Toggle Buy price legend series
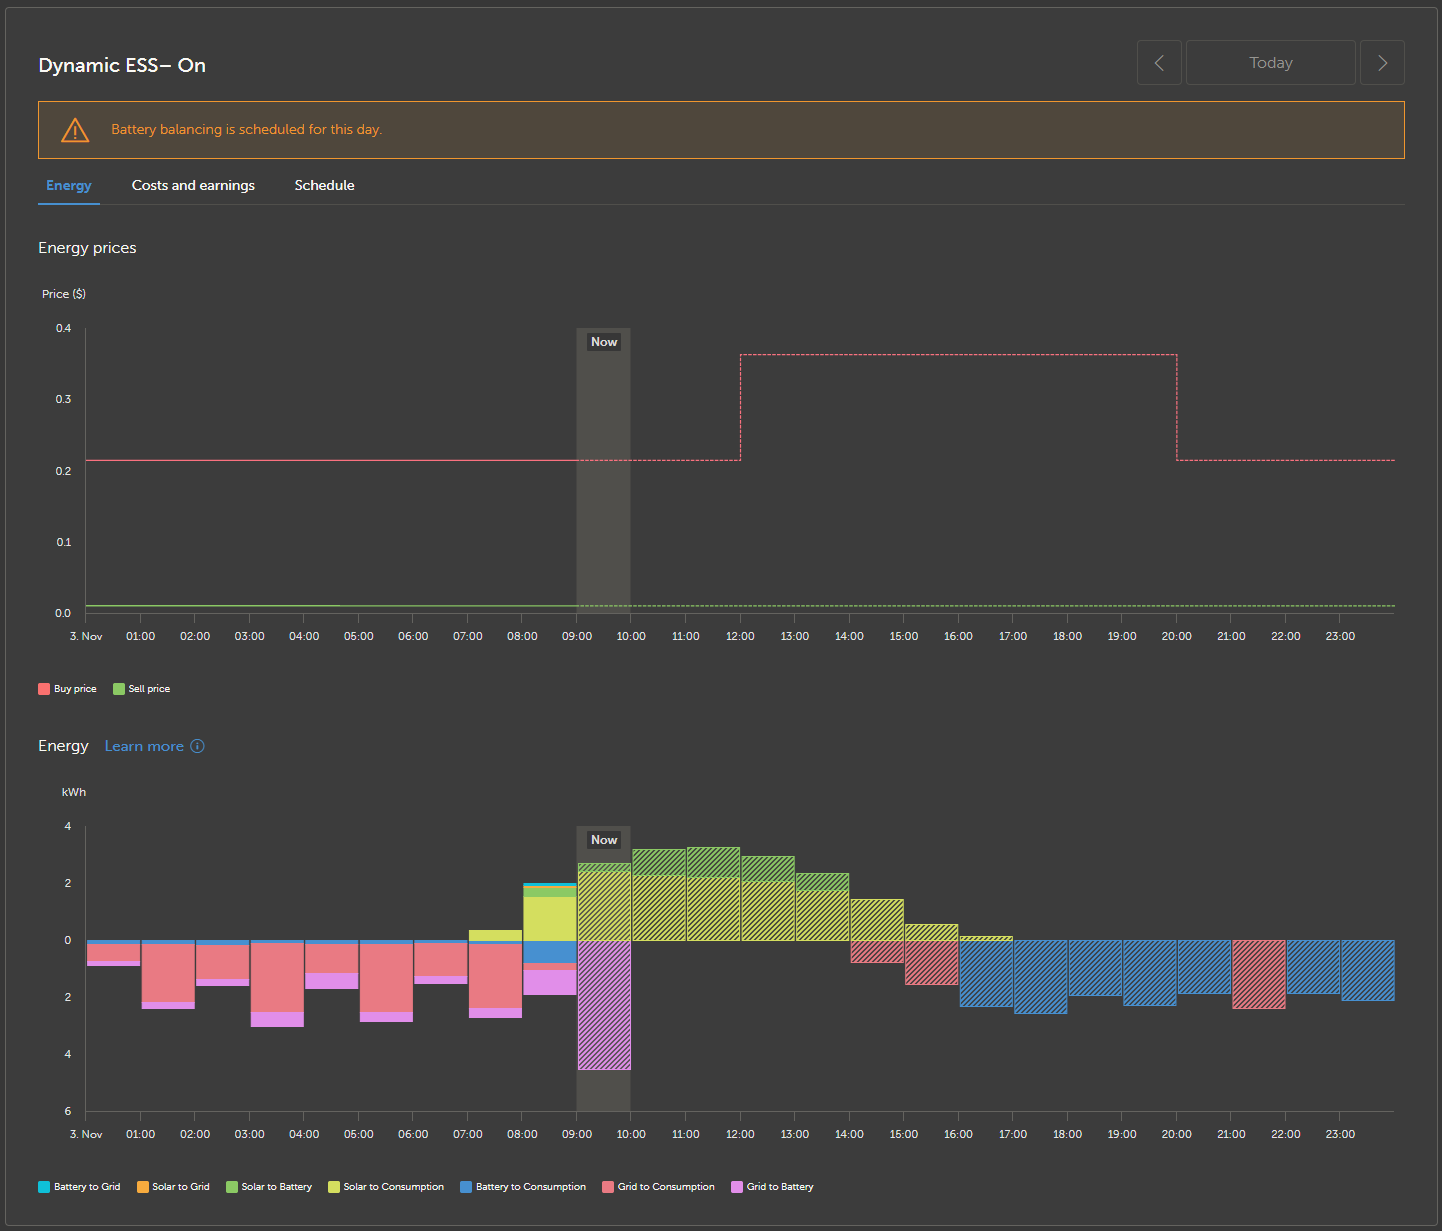Image resolution: width=1442 pixels, height=1231 pixels. pos(67,689)
